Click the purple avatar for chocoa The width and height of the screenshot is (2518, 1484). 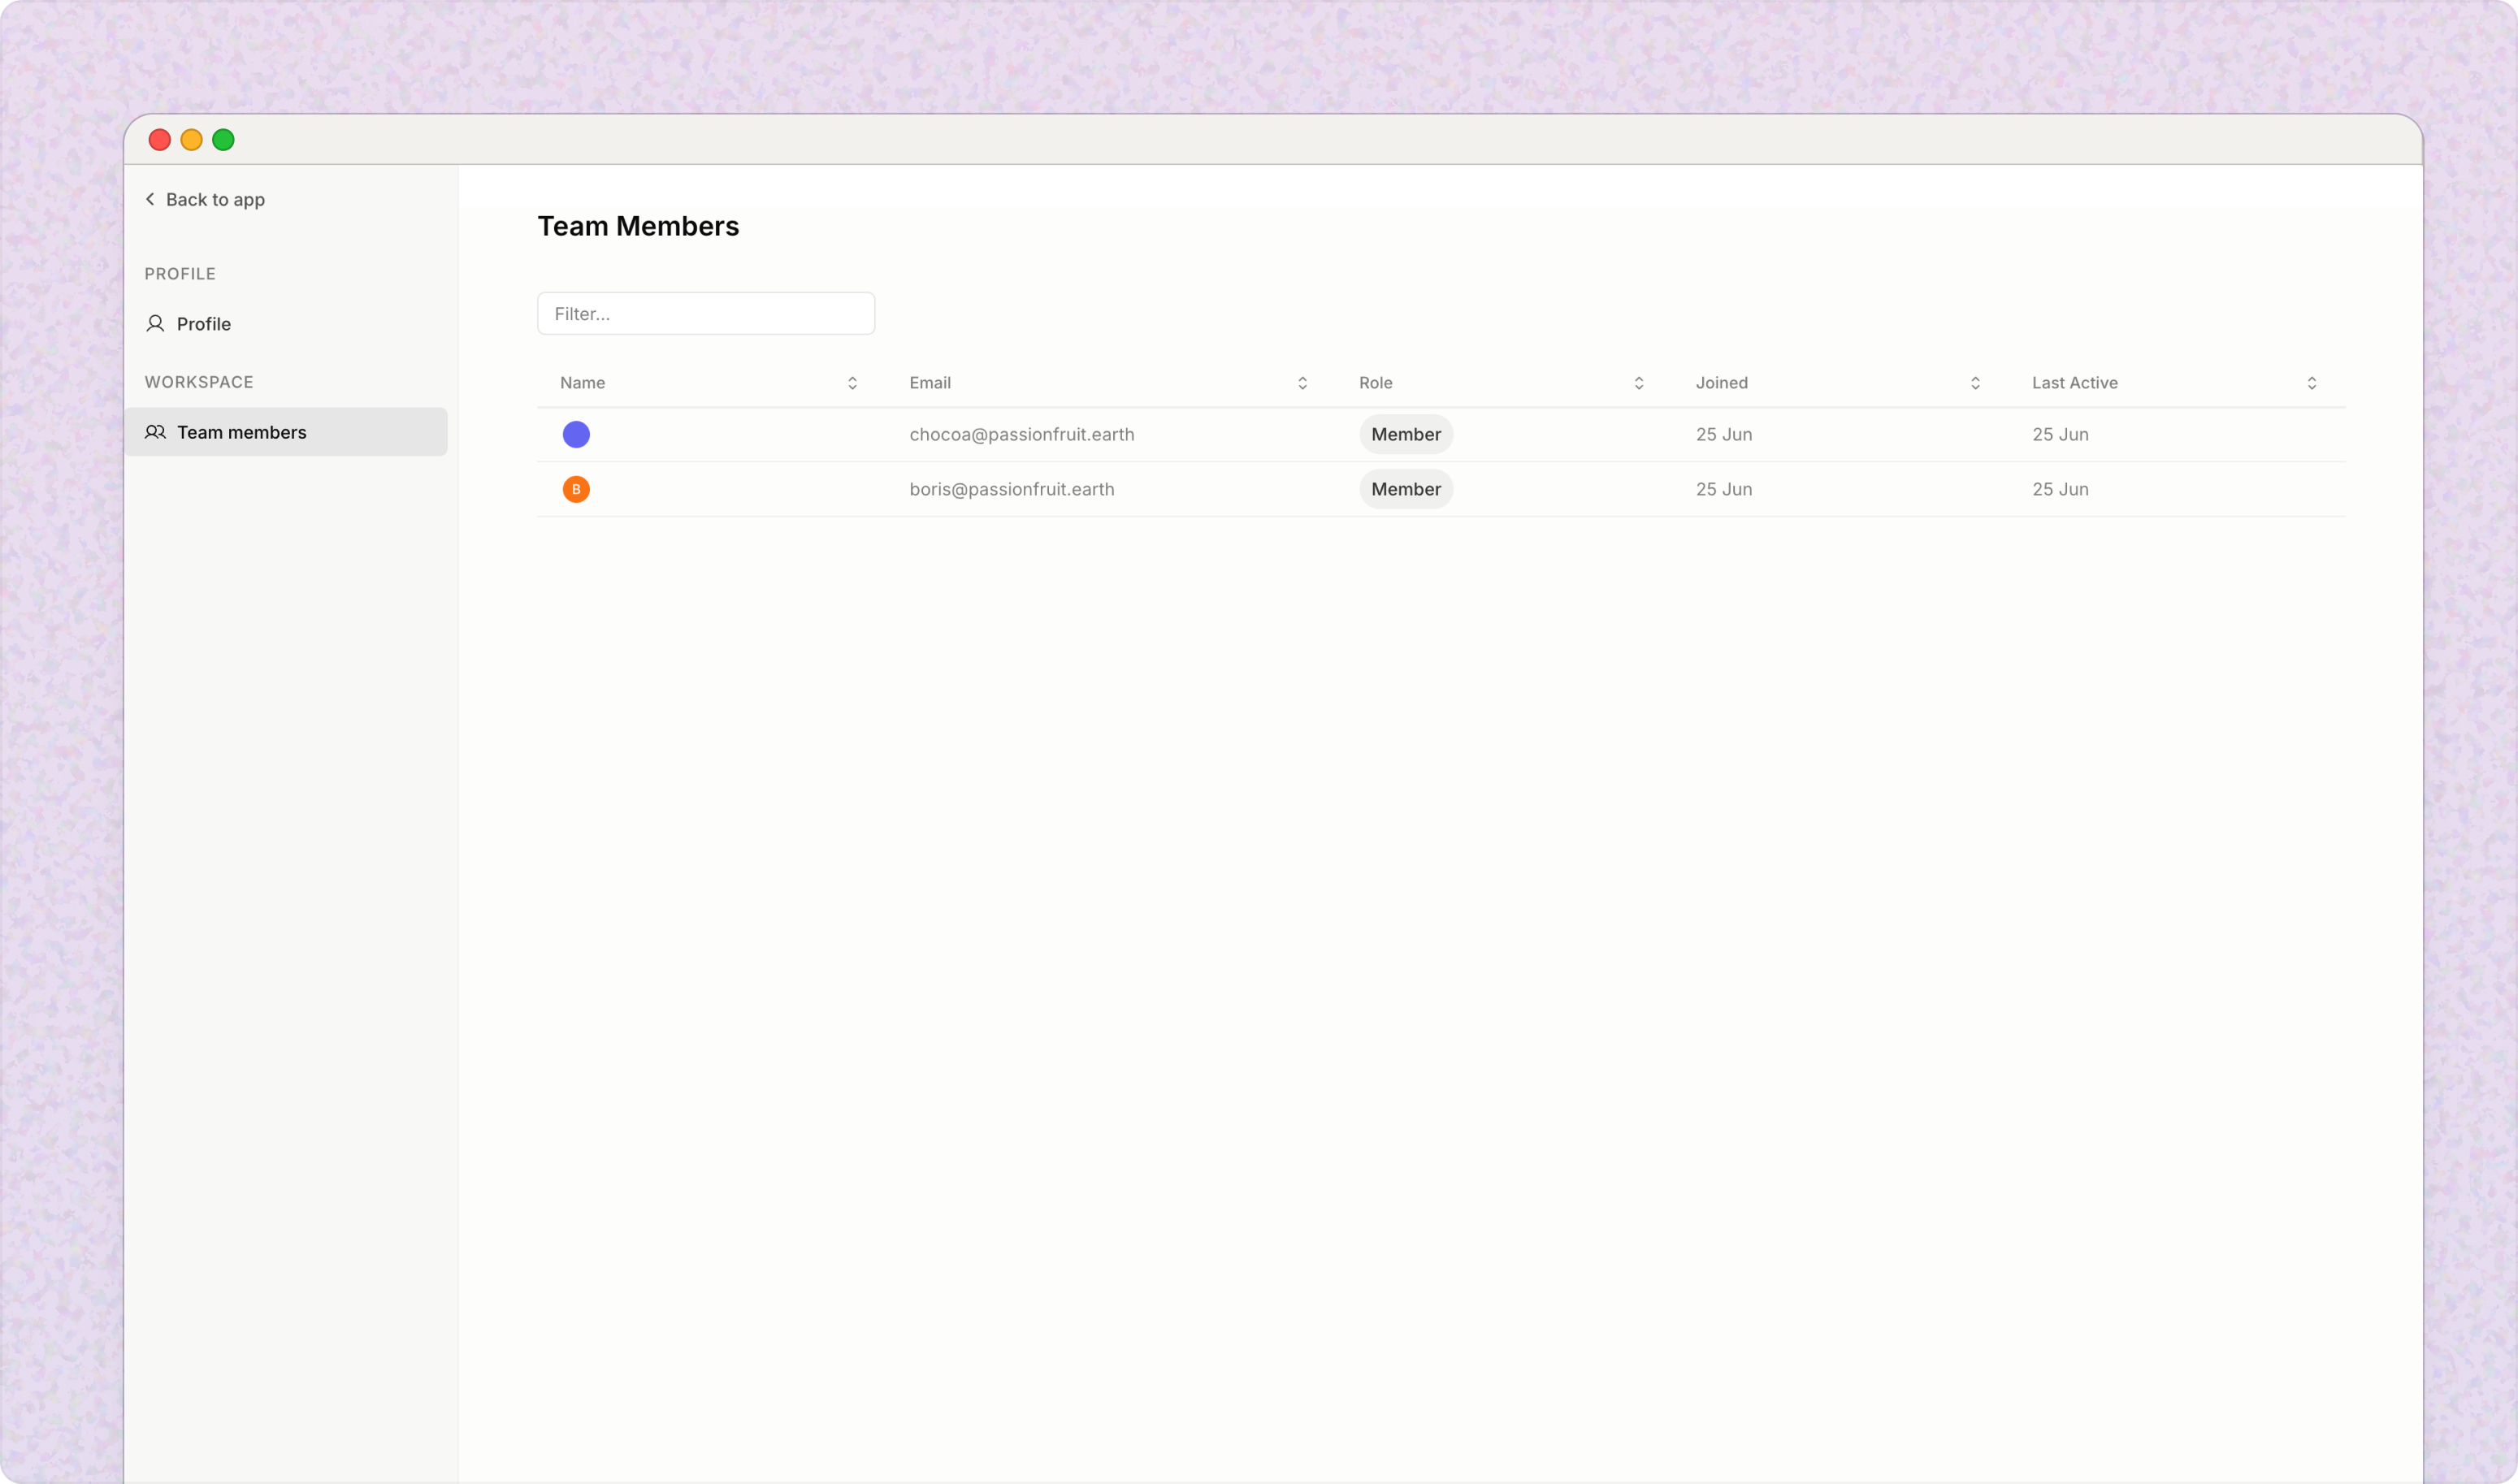click(x=576, y=434)
